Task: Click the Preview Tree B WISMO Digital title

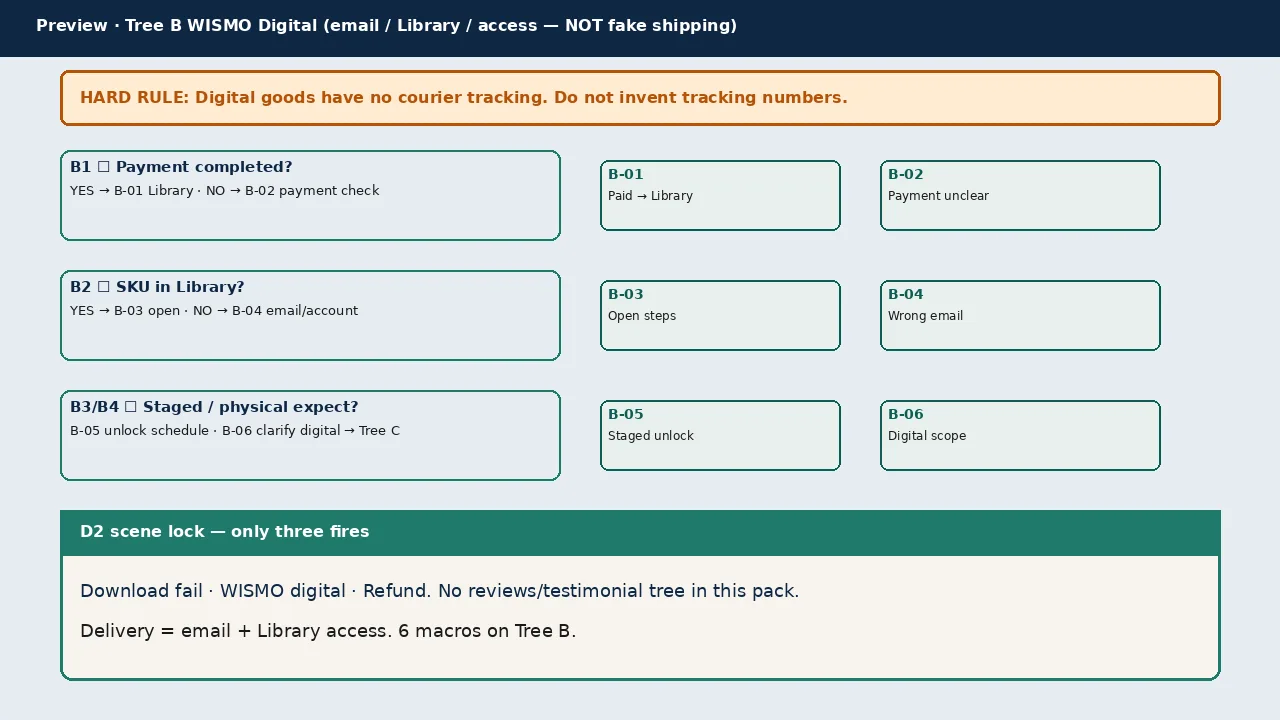Action: pyautogui.click(x=386, y=26)
